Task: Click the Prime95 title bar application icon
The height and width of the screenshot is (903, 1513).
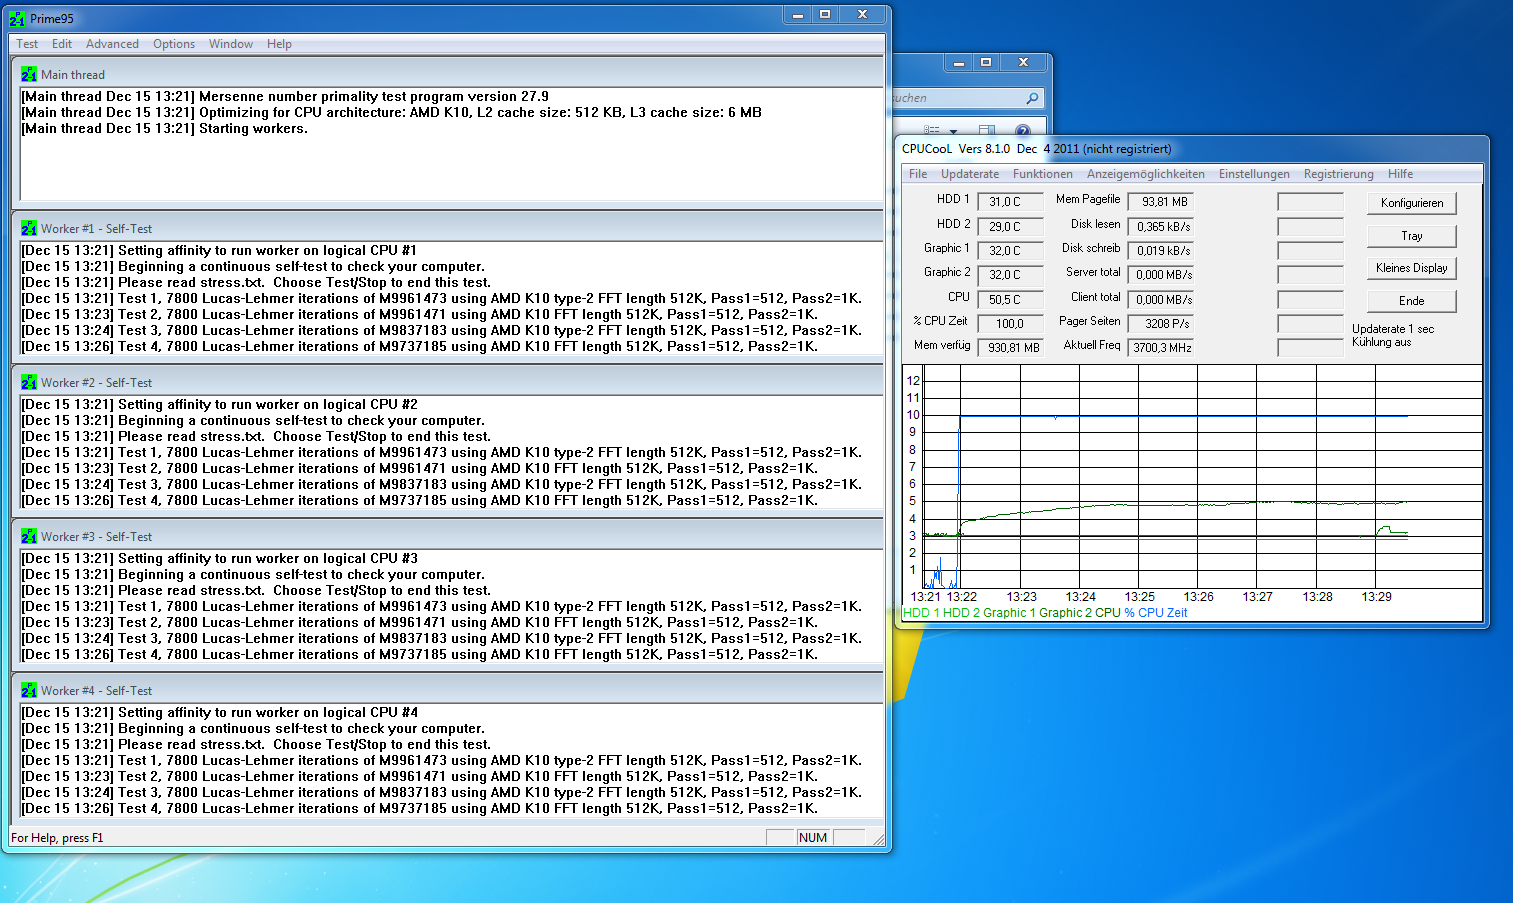Action: tap(18, 18)
